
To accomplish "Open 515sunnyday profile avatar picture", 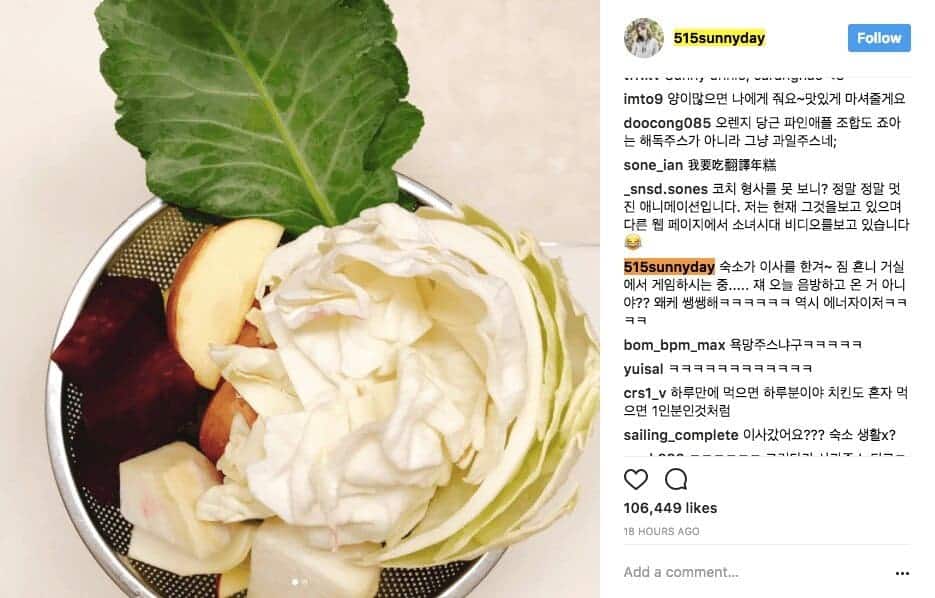I will click(644, 38).
